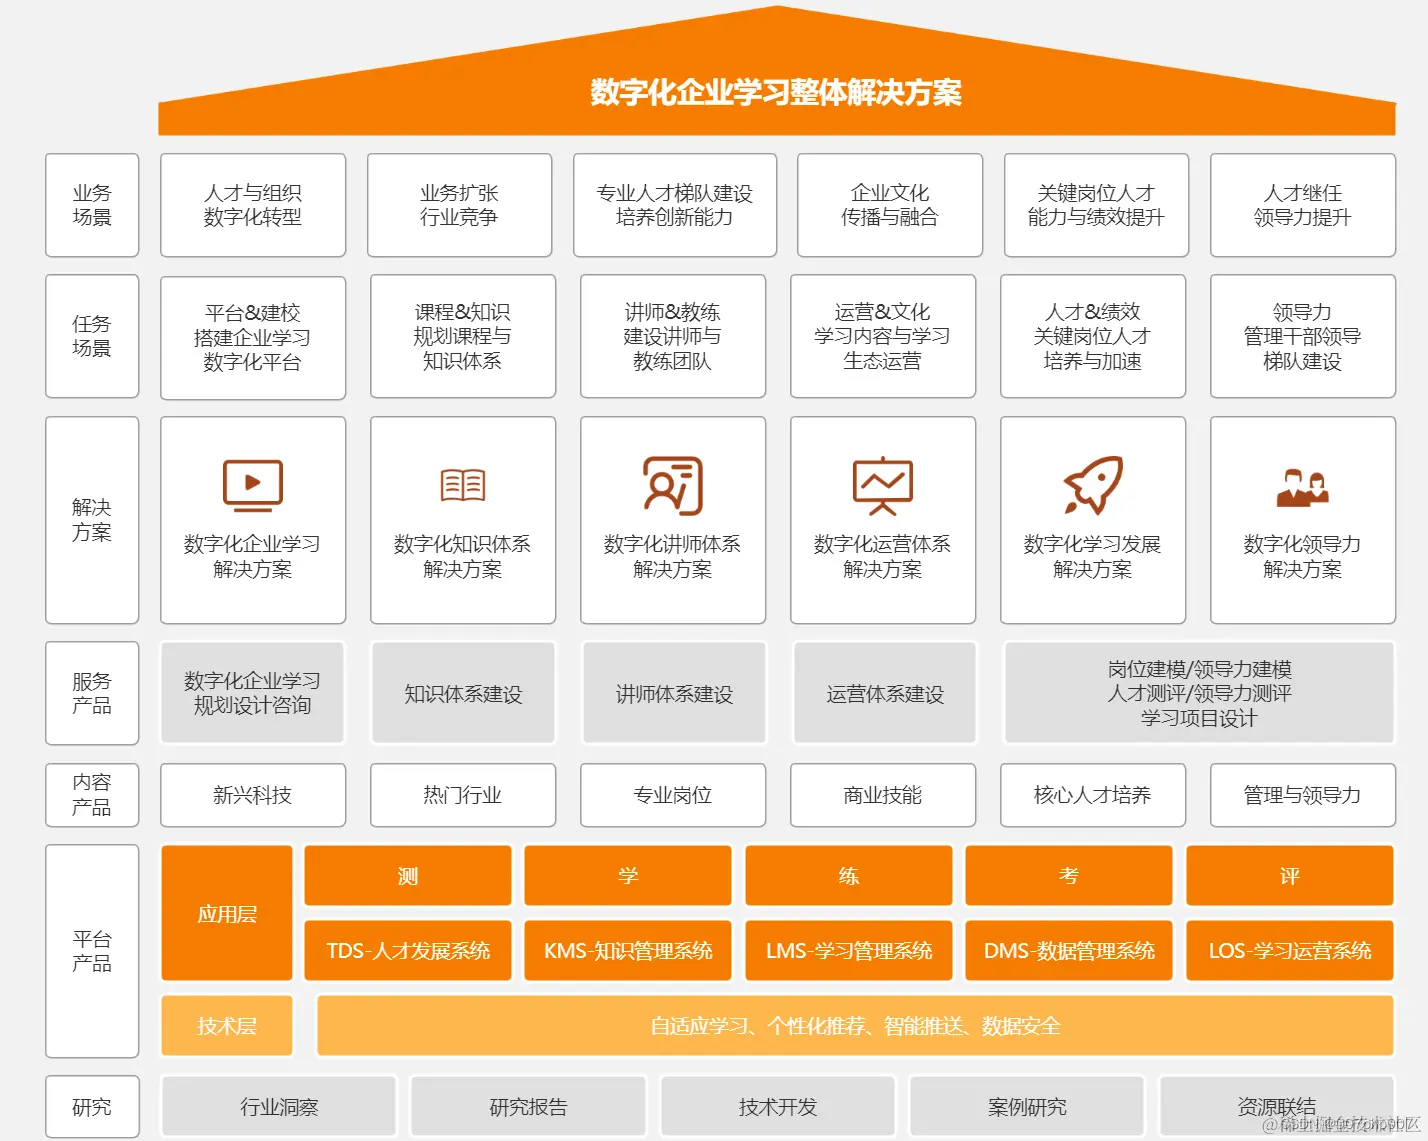Open 数字化讲师体系解决方案 caption
1428x1141 pixels.
673,557
